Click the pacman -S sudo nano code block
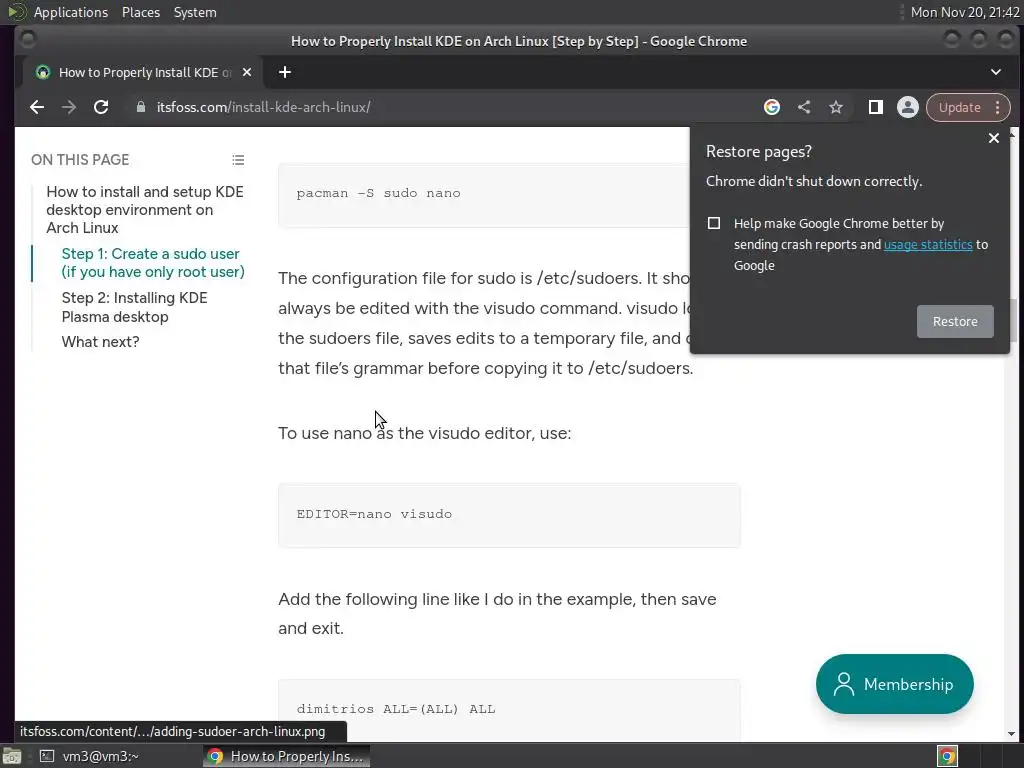Viewport: 1024px width, 768px height. [x=483, y=195]
